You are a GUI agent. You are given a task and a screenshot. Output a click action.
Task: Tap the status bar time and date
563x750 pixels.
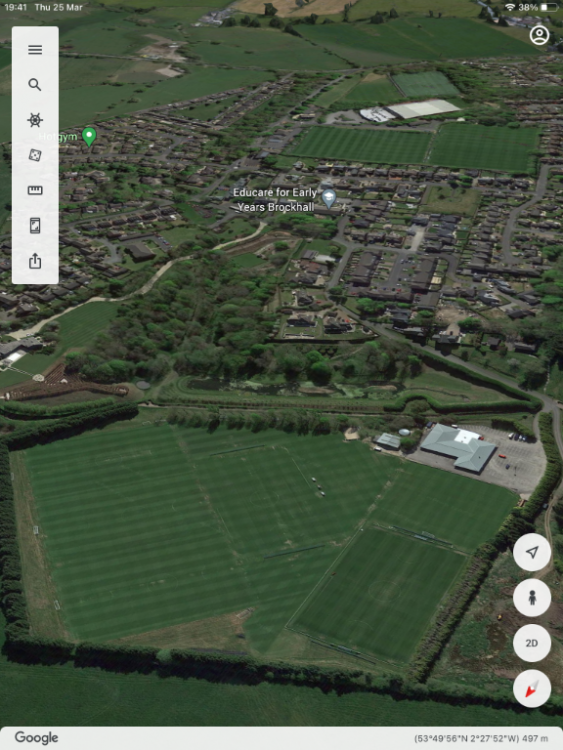43,7
